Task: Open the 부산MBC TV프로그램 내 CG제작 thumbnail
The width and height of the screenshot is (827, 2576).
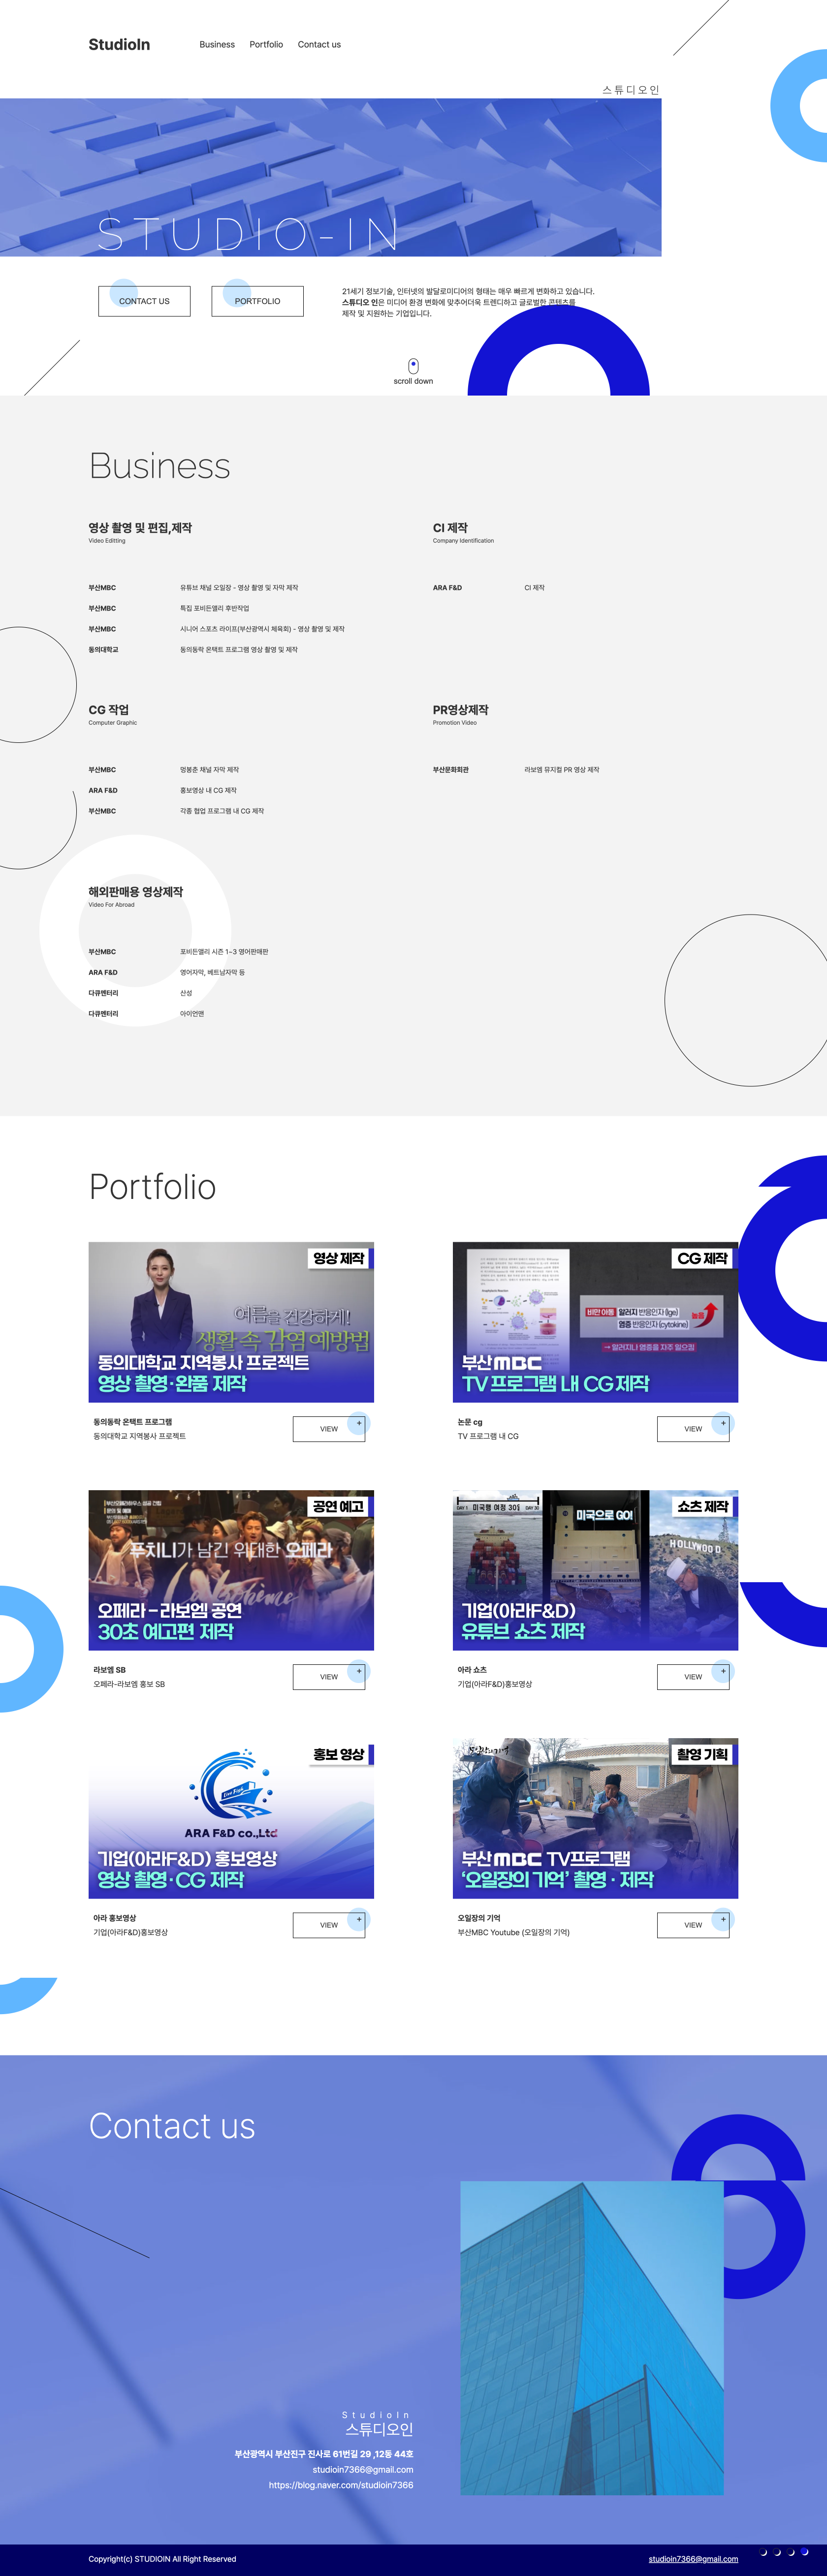Action: coord(595,1322)
